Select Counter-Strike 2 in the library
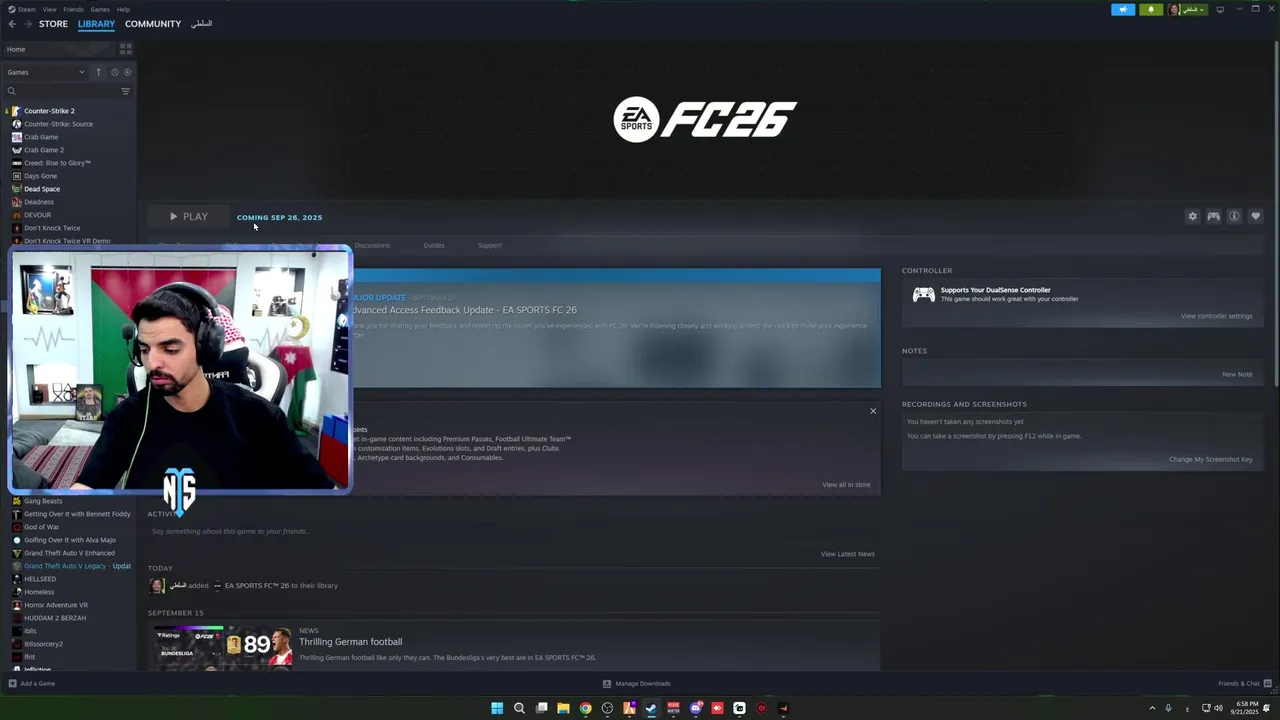The height and width of the screenshot is (720, 1280). [49, 111]
